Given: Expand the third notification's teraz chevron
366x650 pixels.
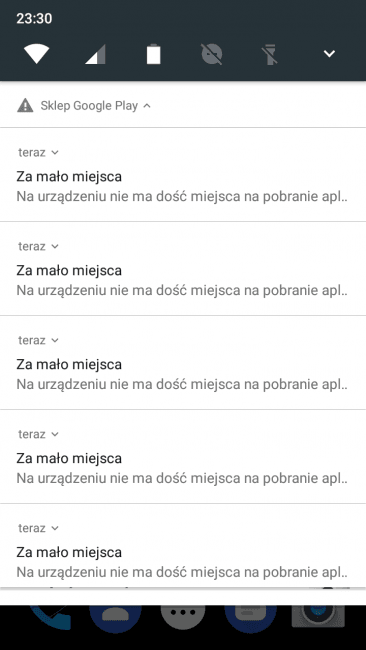Looking at the screenshot, I should [55, 341].
